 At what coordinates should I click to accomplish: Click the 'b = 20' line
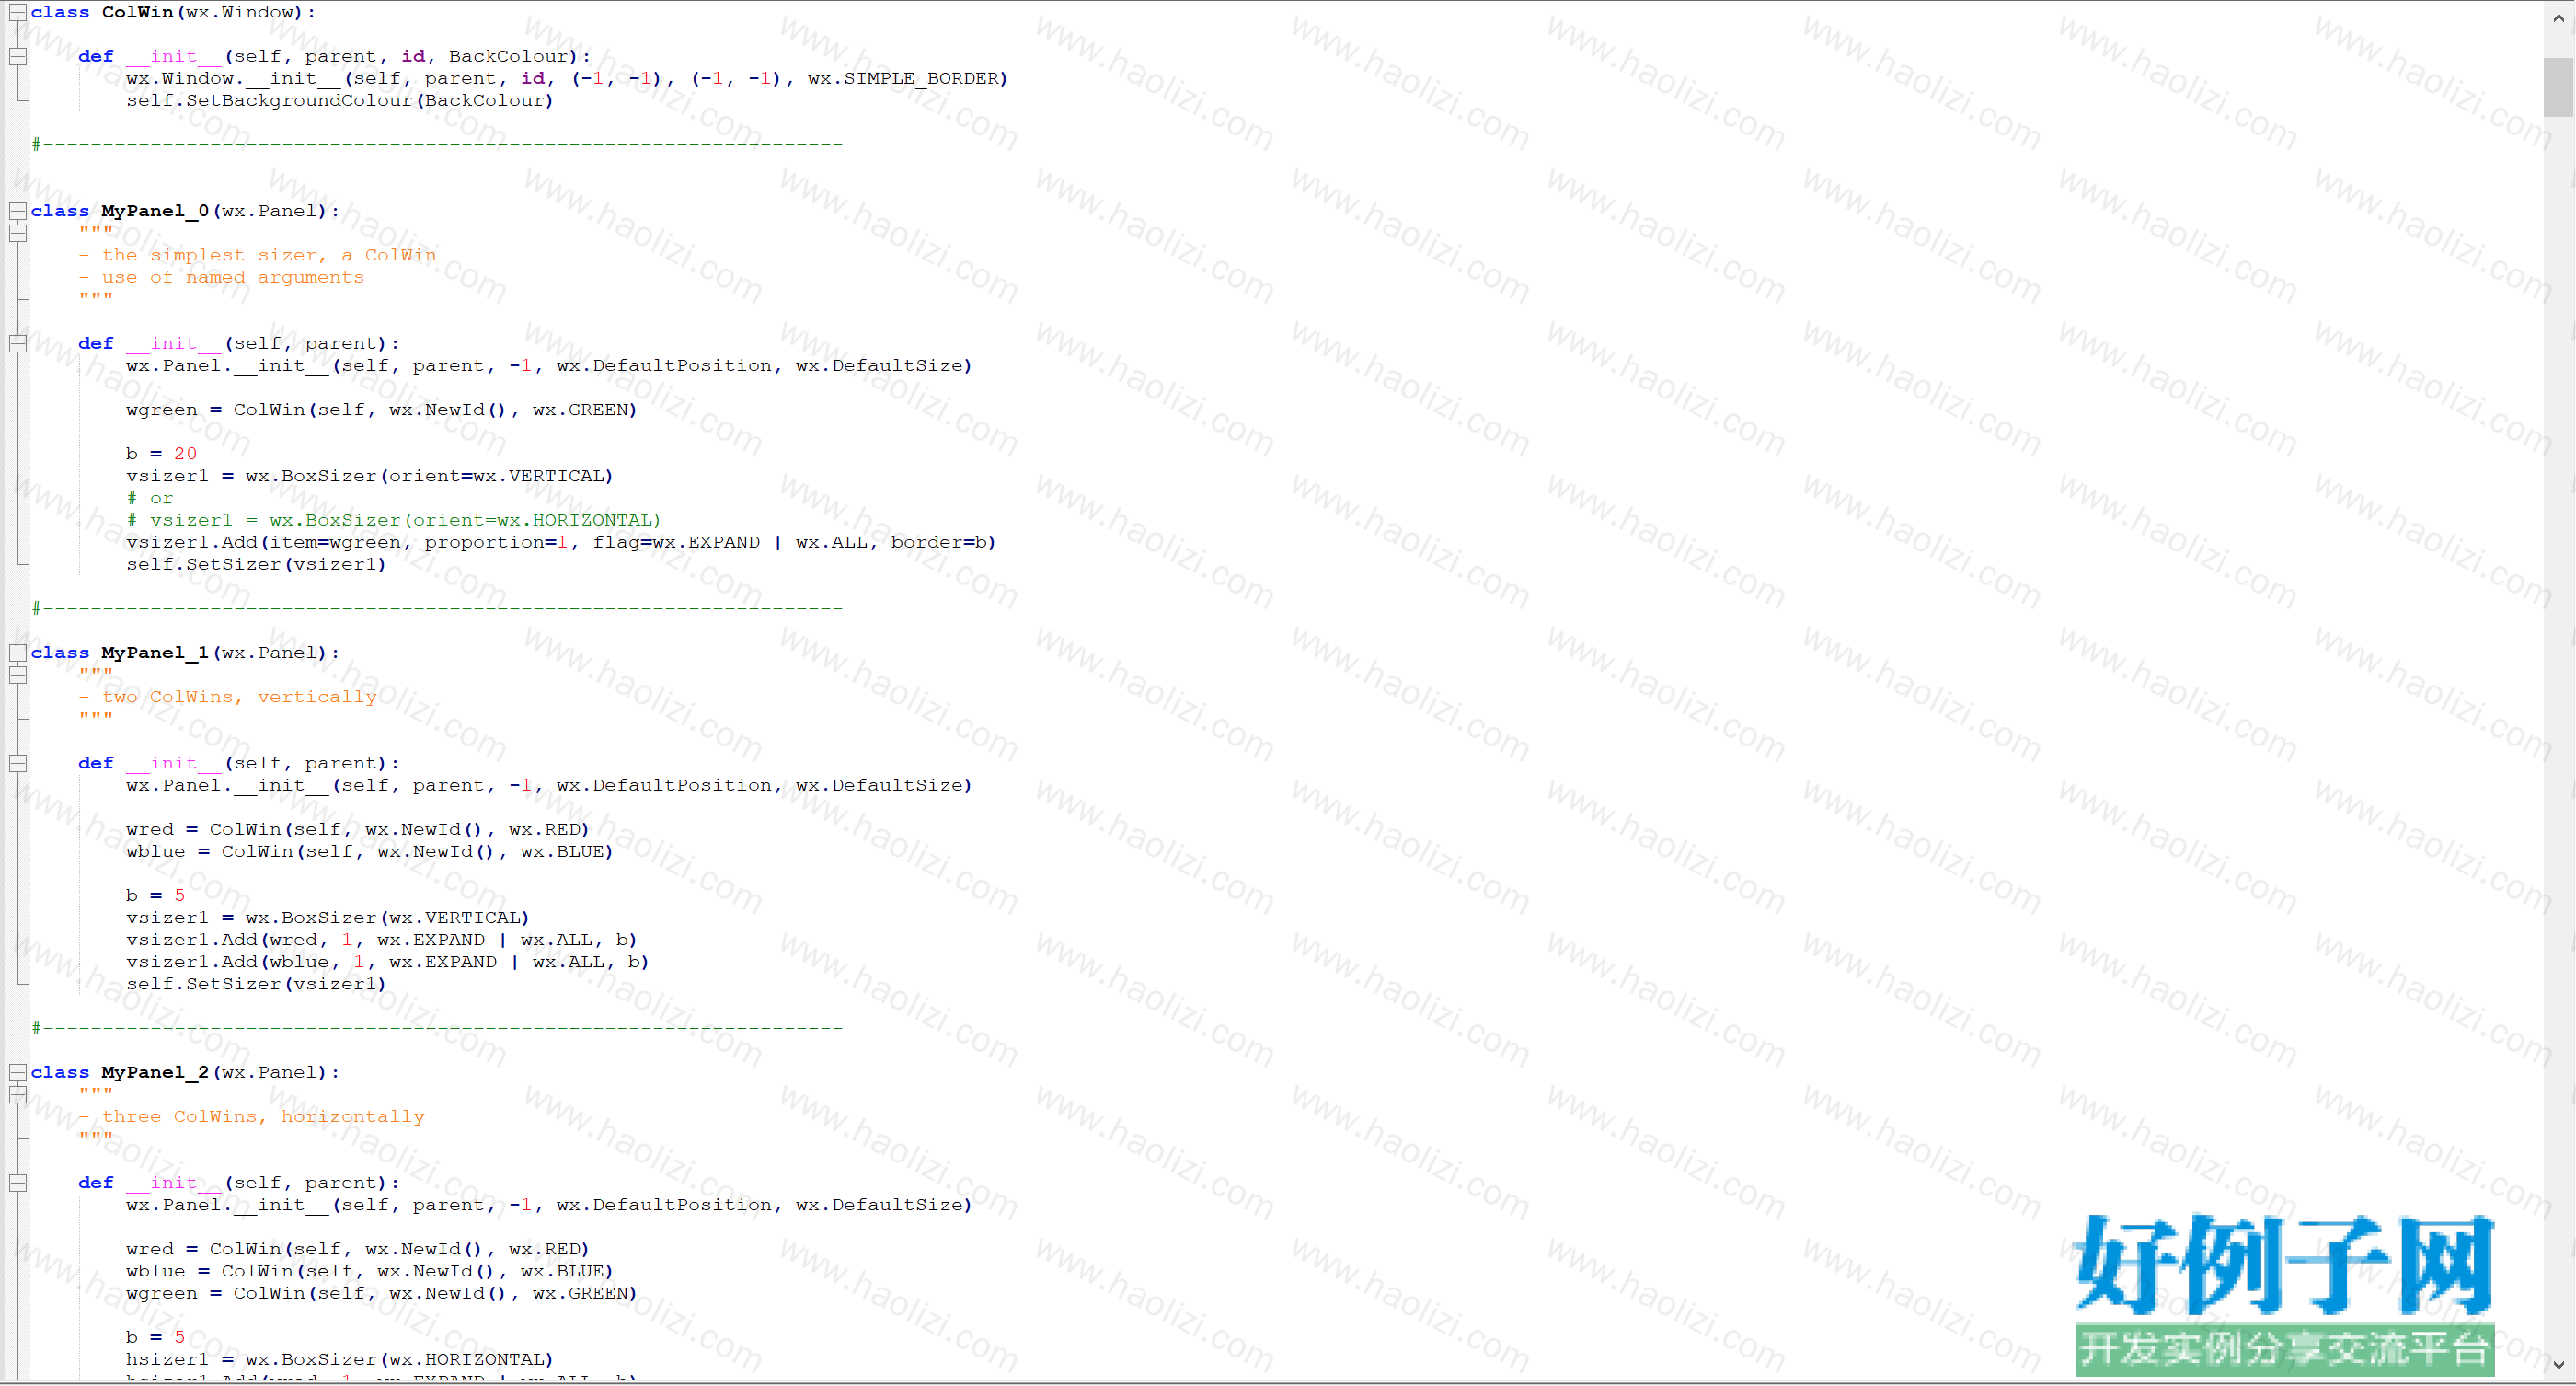point(161,454)
